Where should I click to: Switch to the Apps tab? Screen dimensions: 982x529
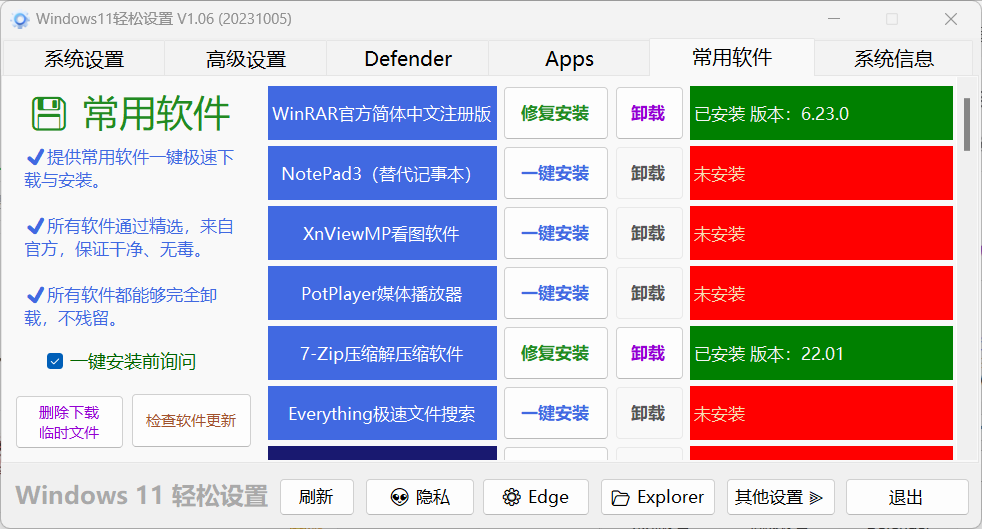[x=569, y=59]
